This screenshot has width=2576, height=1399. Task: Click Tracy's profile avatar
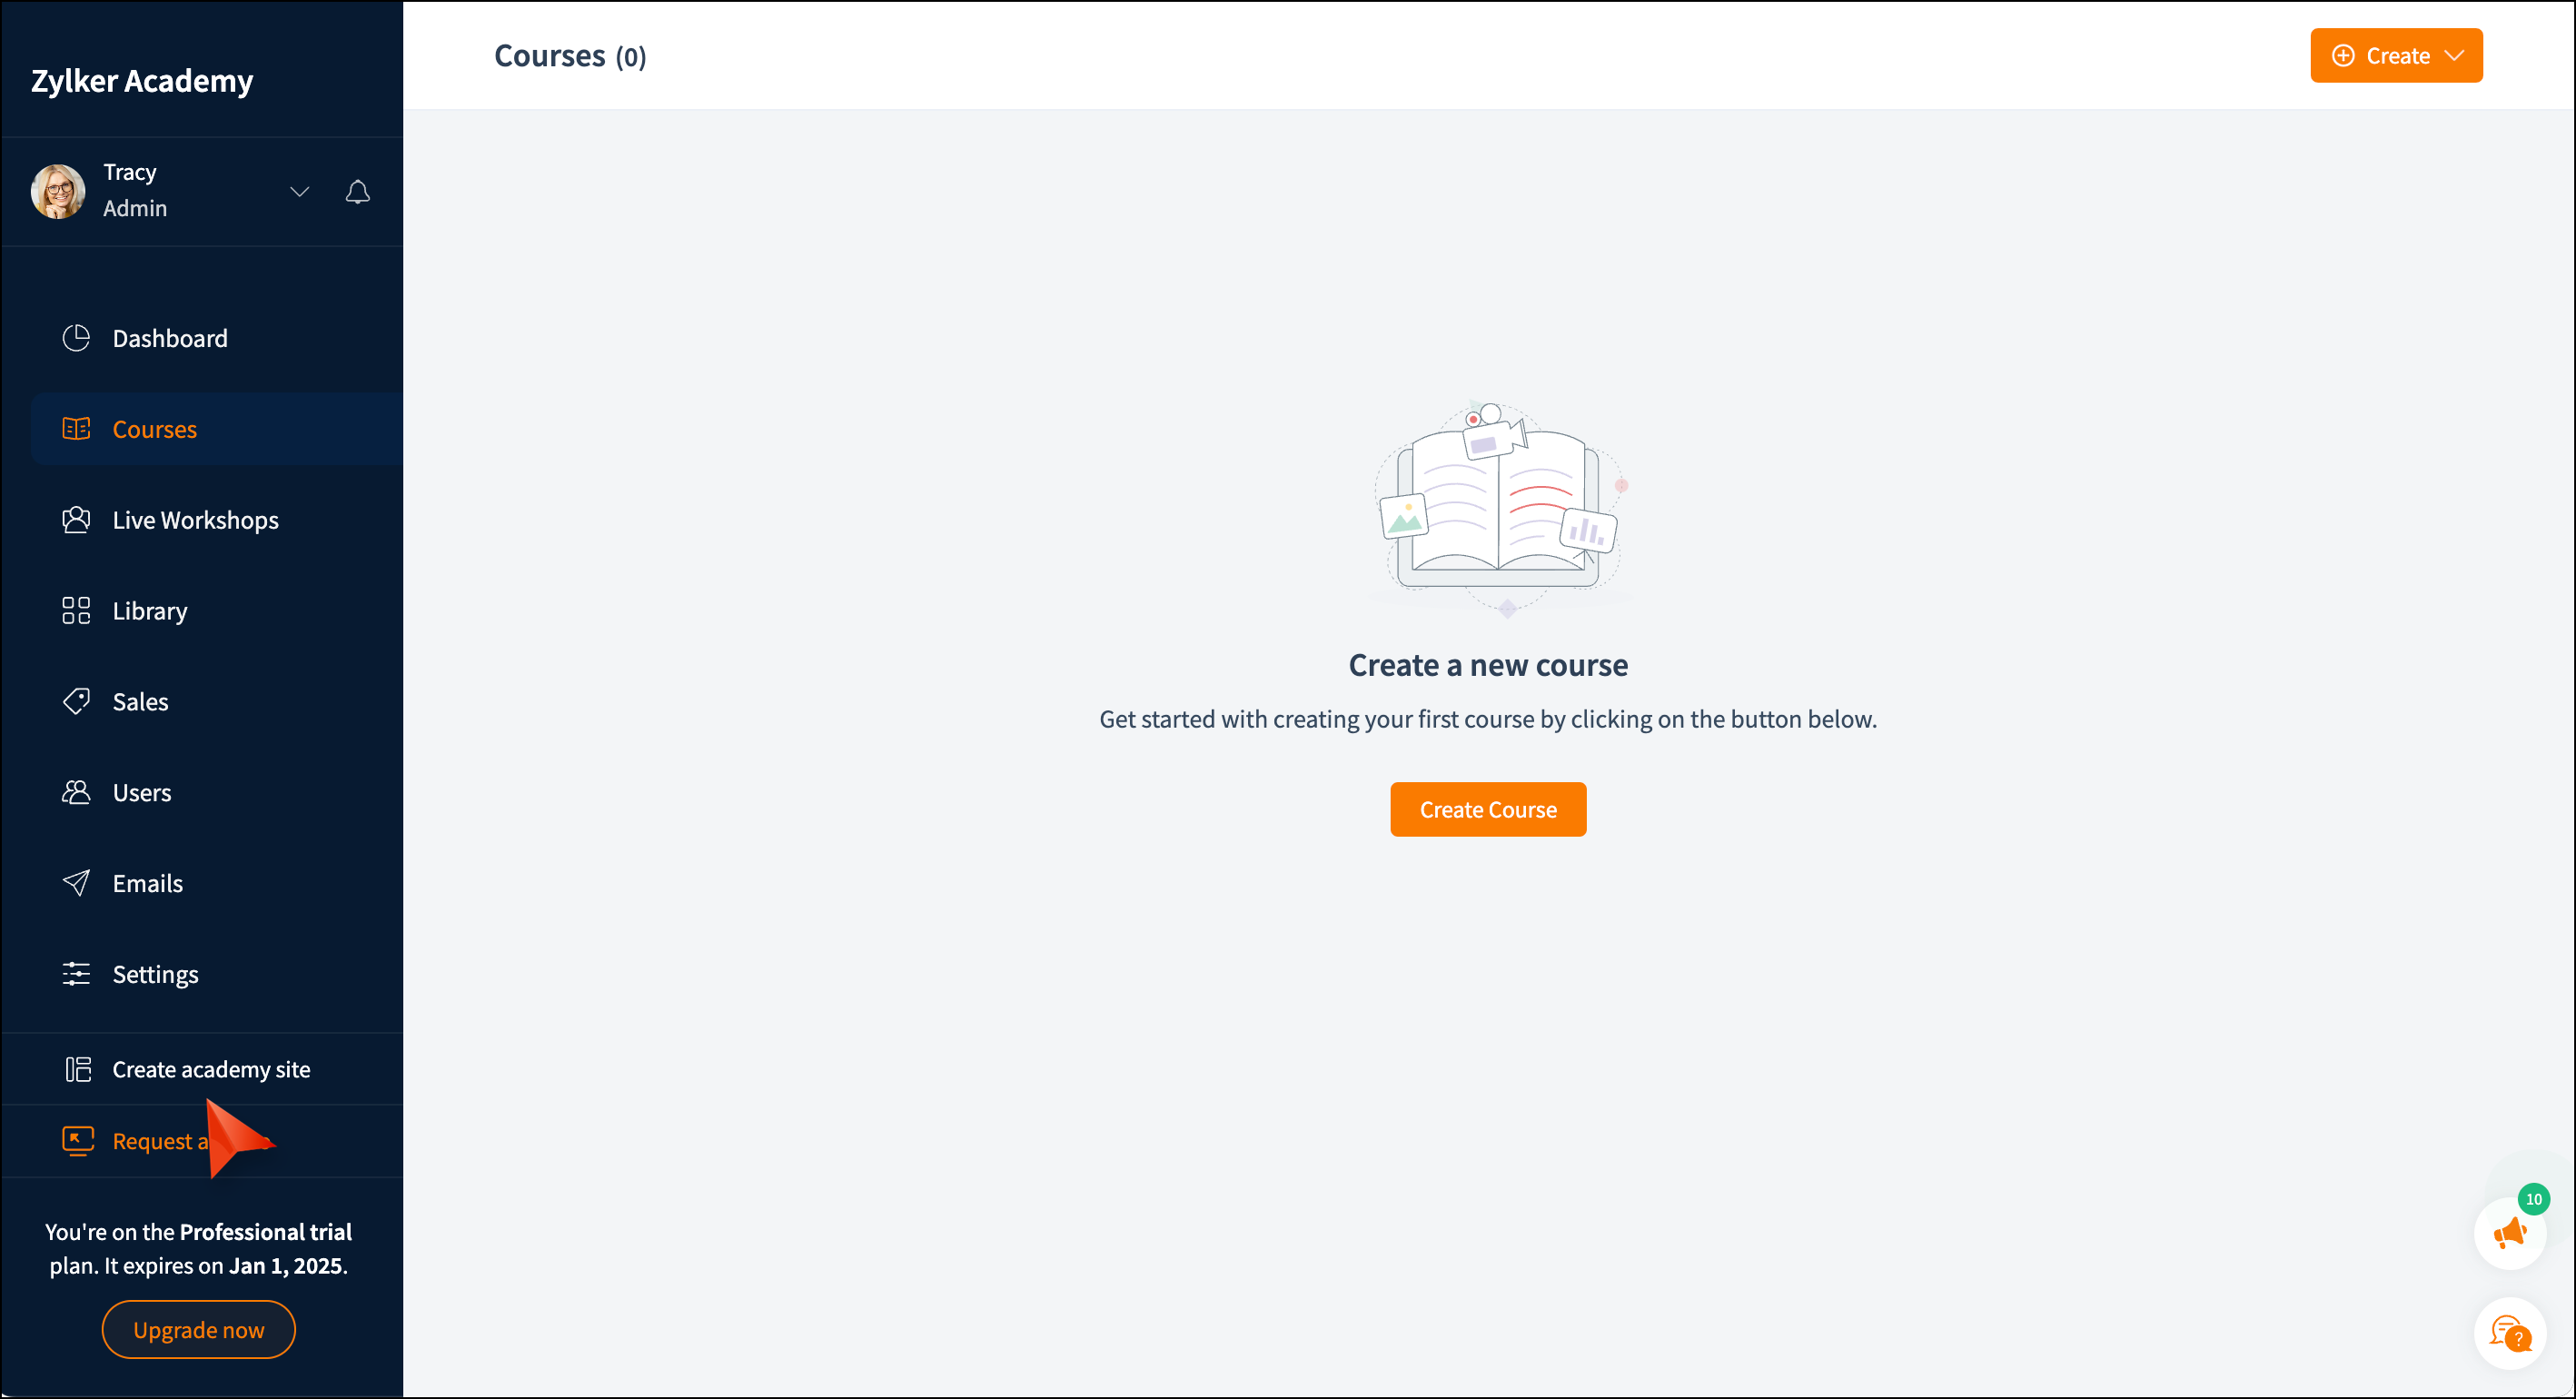point(58,191)
